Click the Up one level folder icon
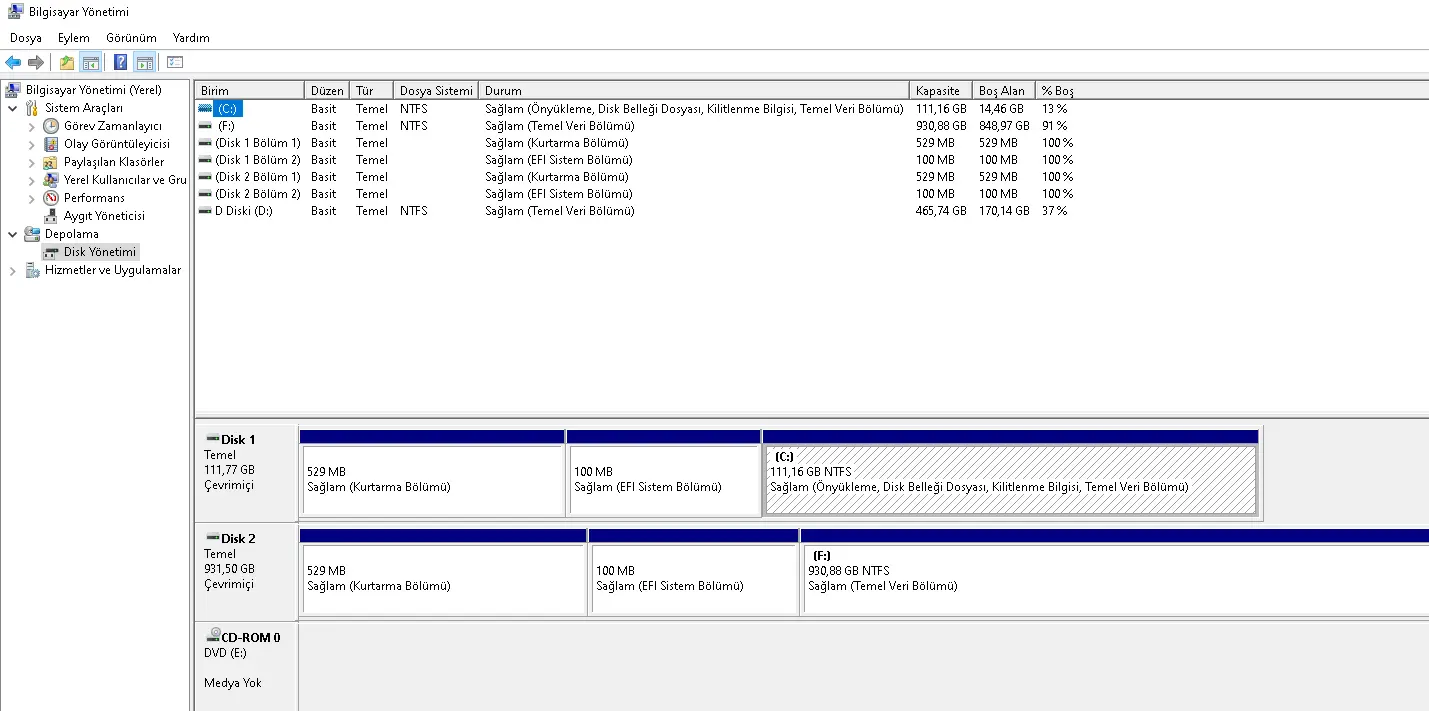The width and height of the screenshot is (1429, 711). point(67,62)
